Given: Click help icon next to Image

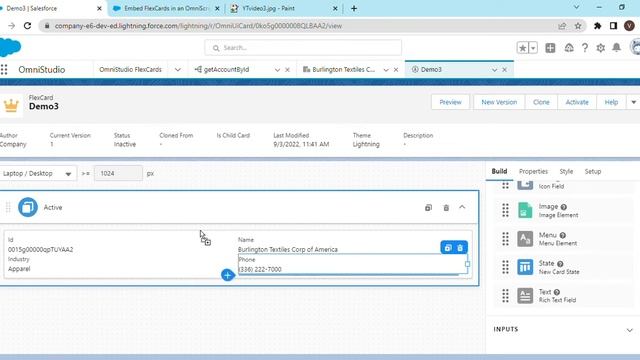Looking at the screenshot, I should pos(564,207).
